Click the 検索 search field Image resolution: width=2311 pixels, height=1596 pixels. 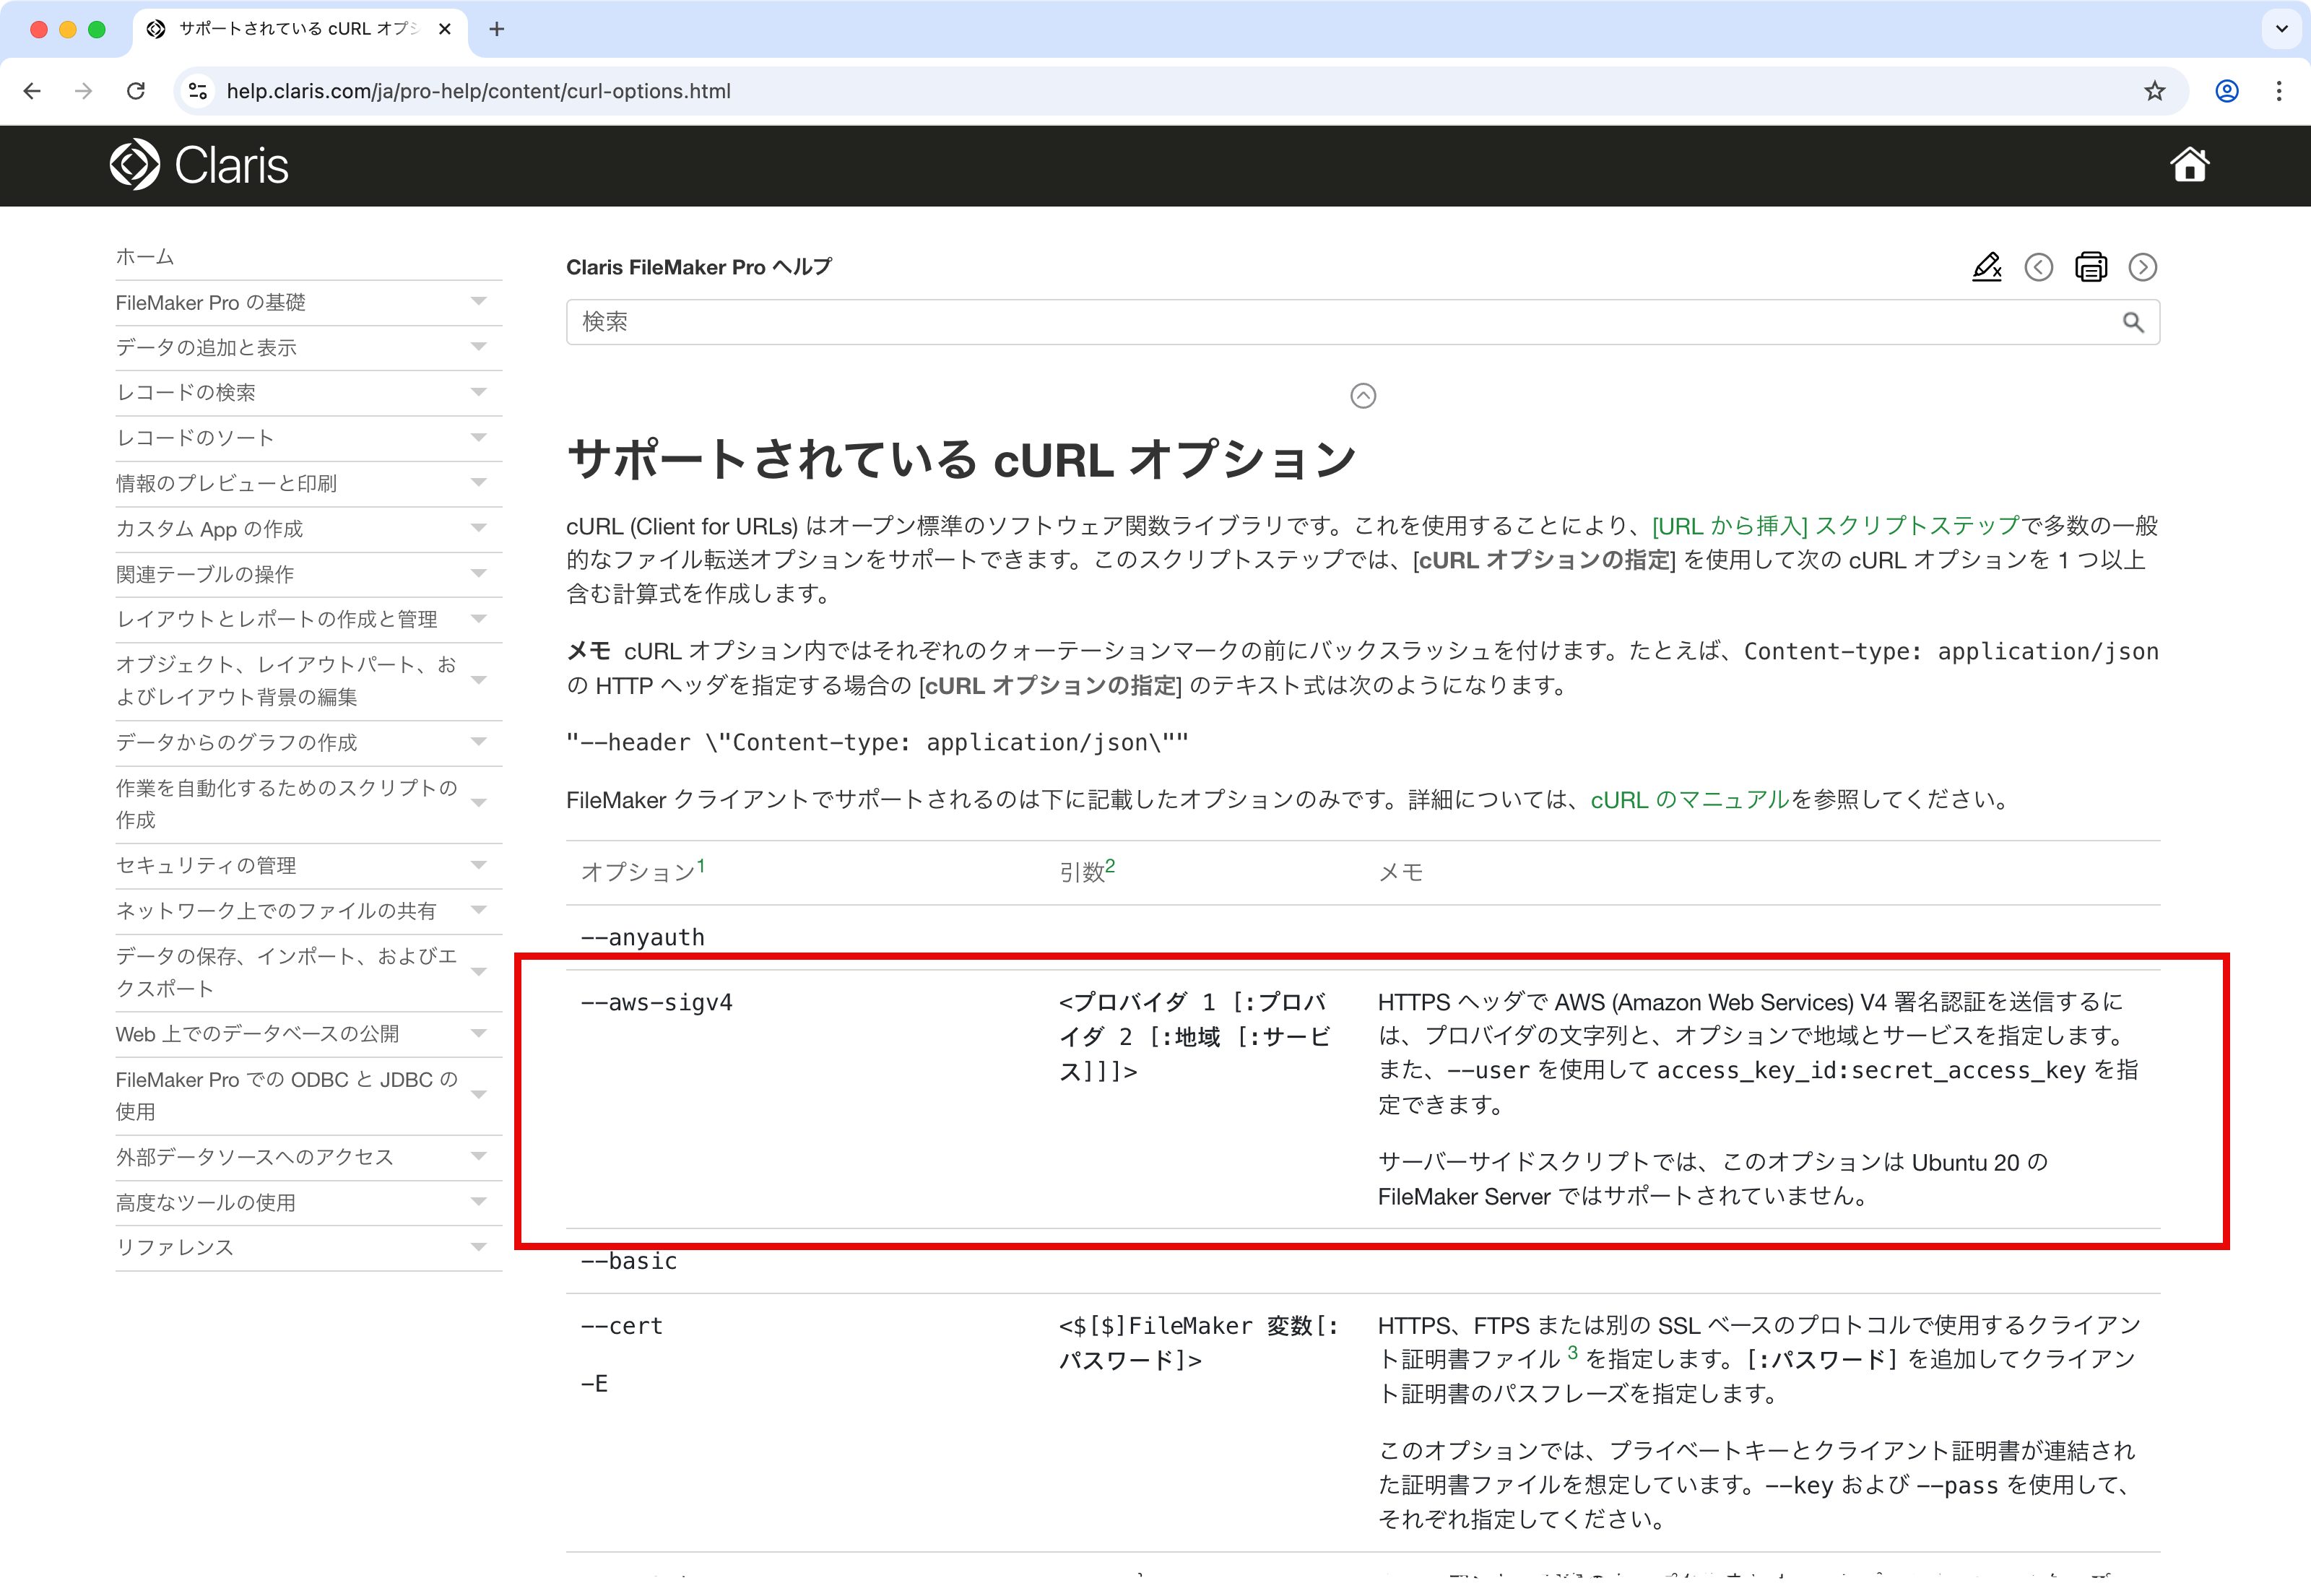click(x=1362, y=322)
